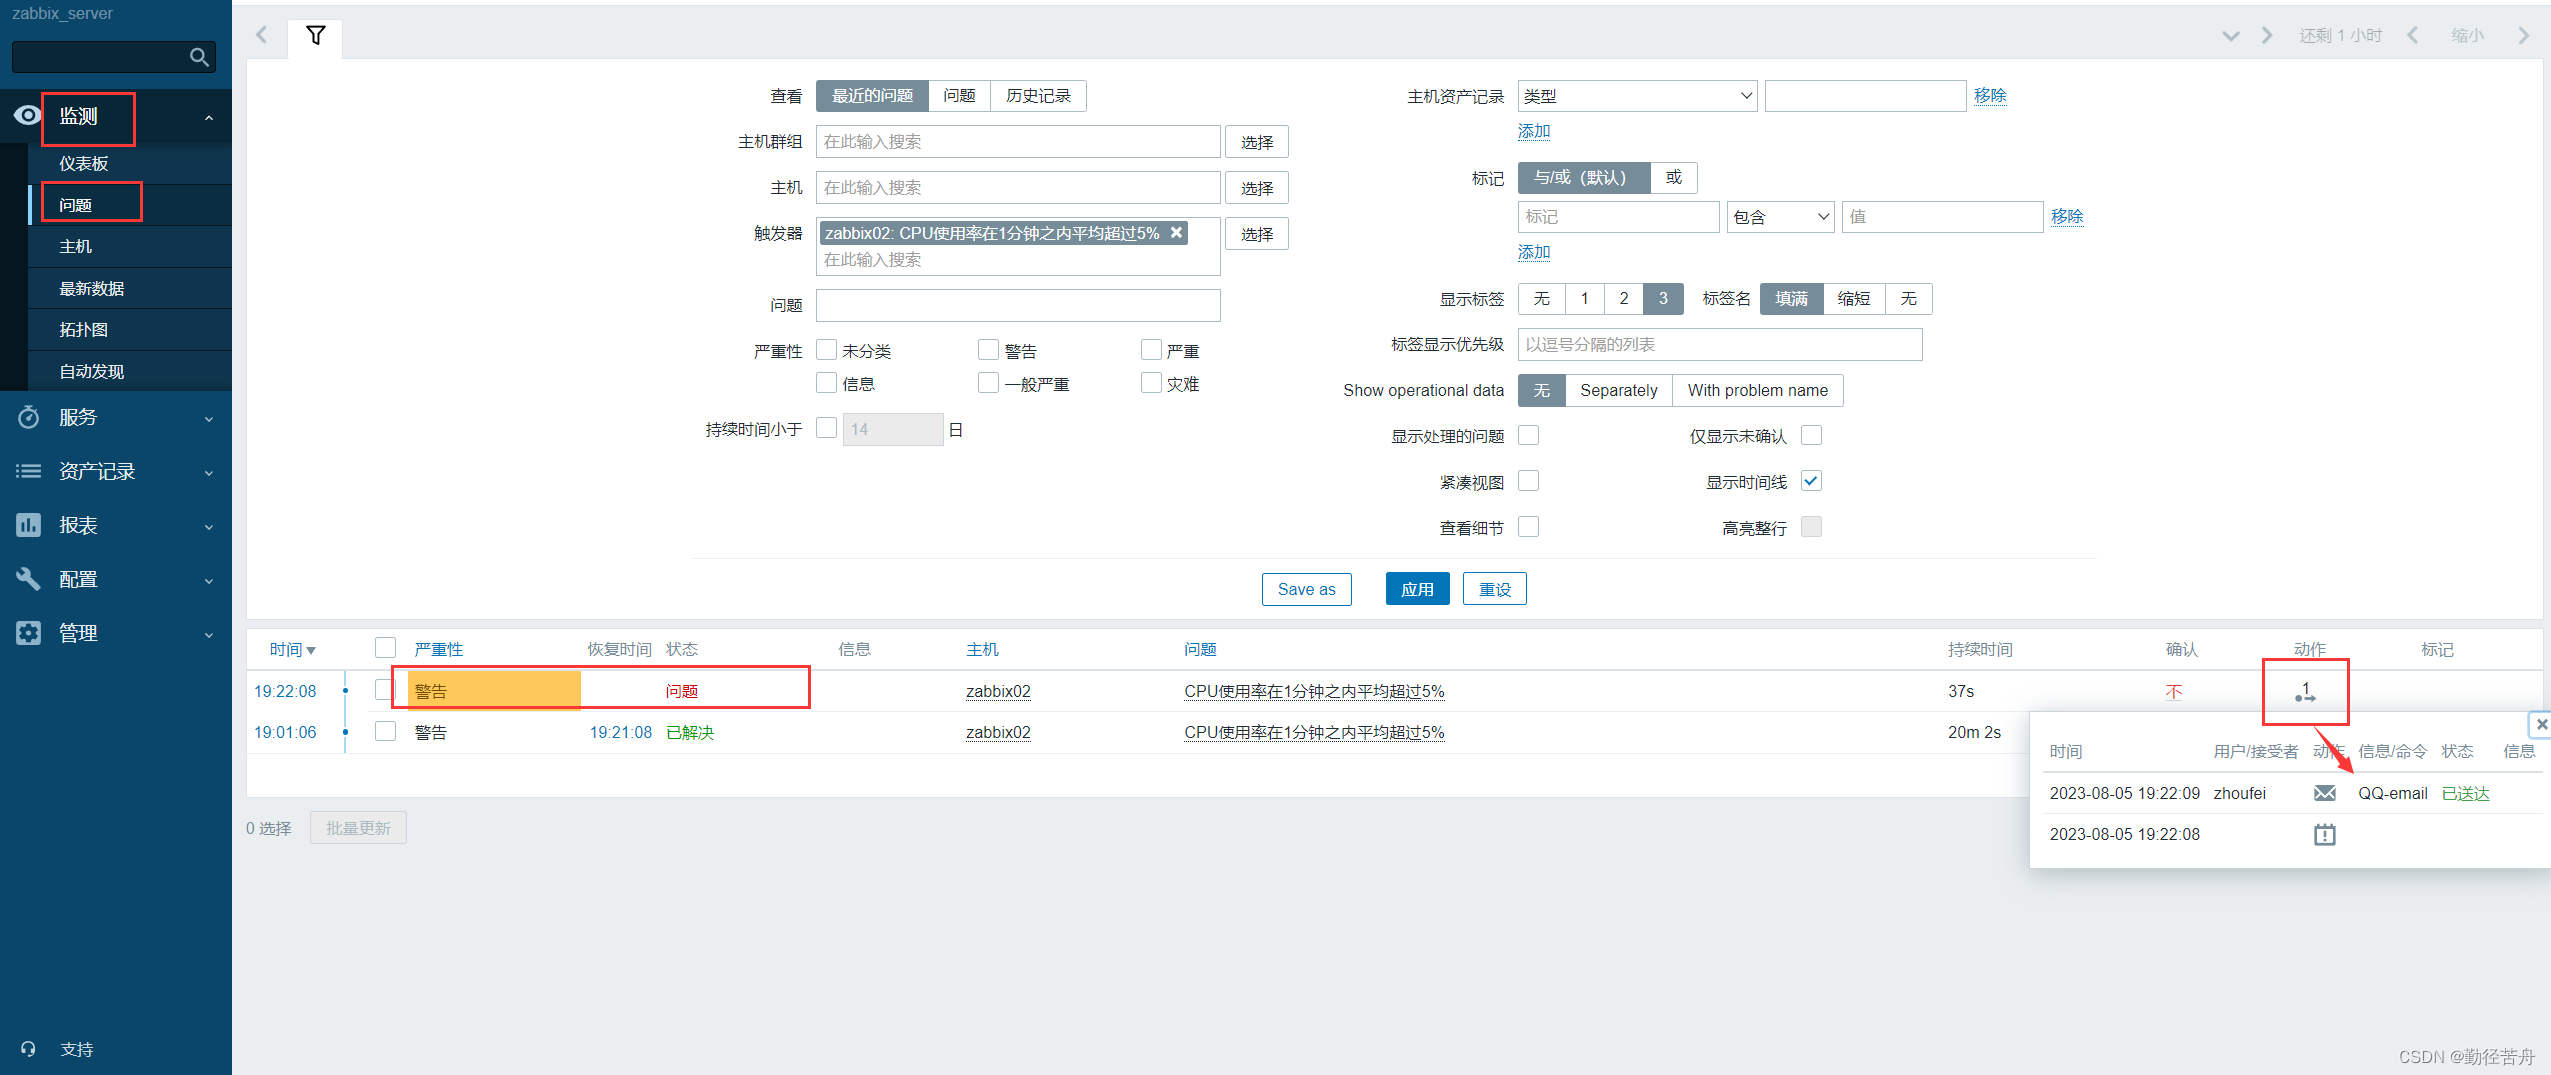Click the eye icon for Monitoring section

pyautogui.click(x=28, y=116)
